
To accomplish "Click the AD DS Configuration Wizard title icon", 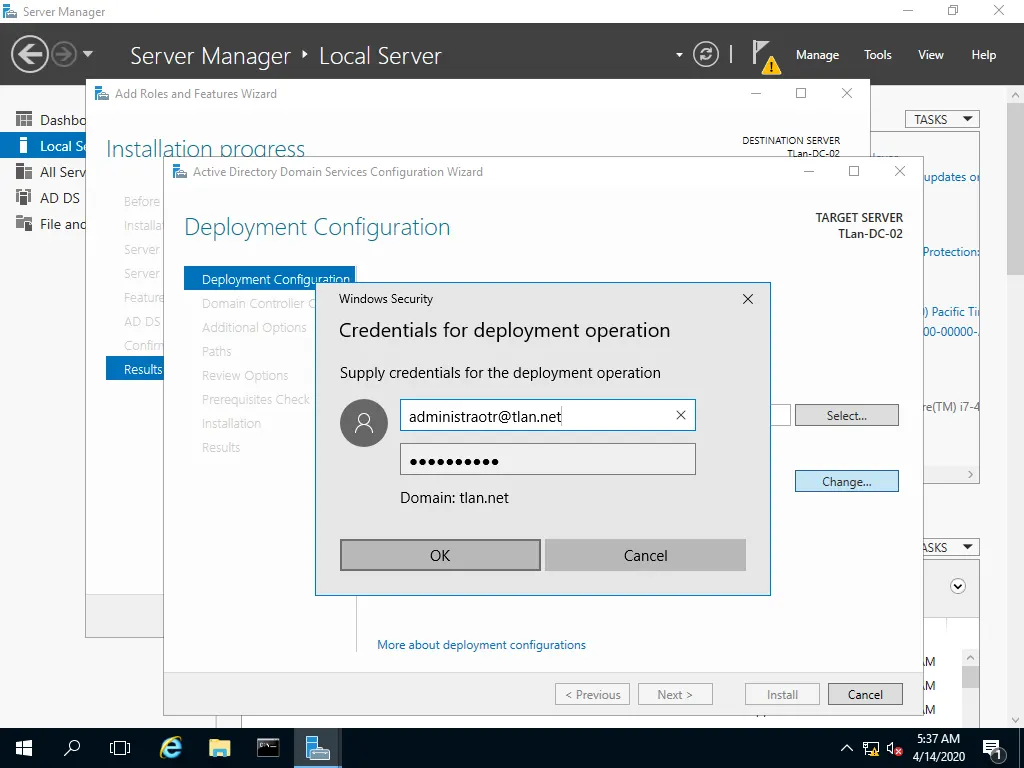I will [180, 172].
